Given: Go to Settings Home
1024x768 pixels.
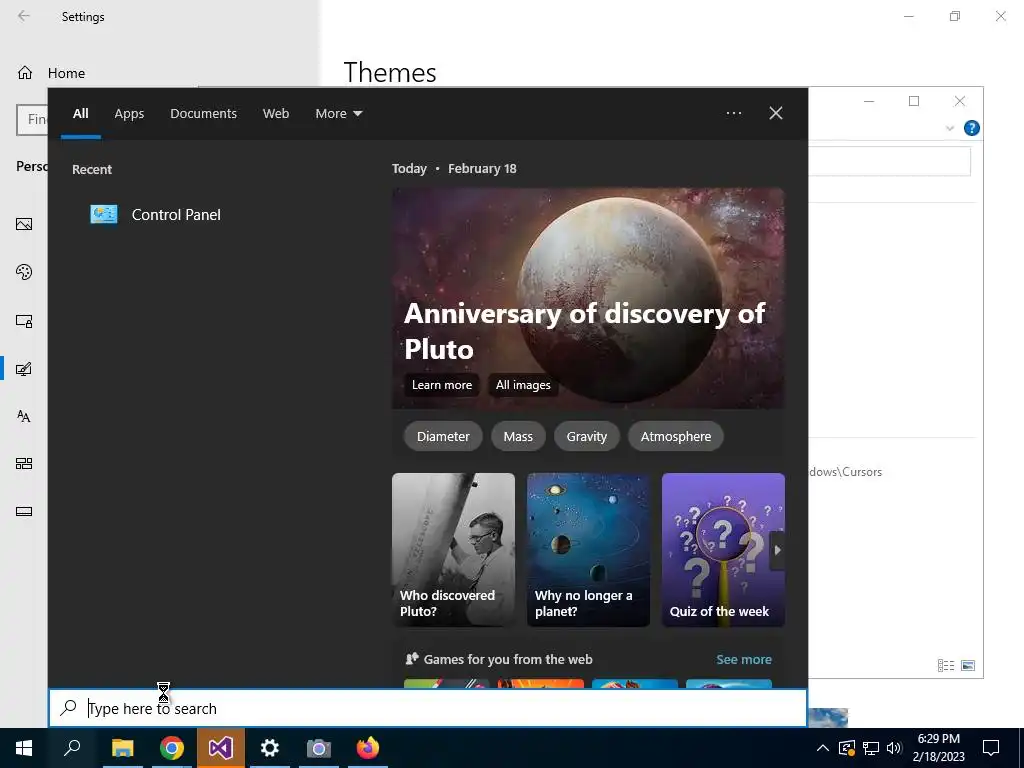Looking at the screenshot, I should [x=51, y=73].
